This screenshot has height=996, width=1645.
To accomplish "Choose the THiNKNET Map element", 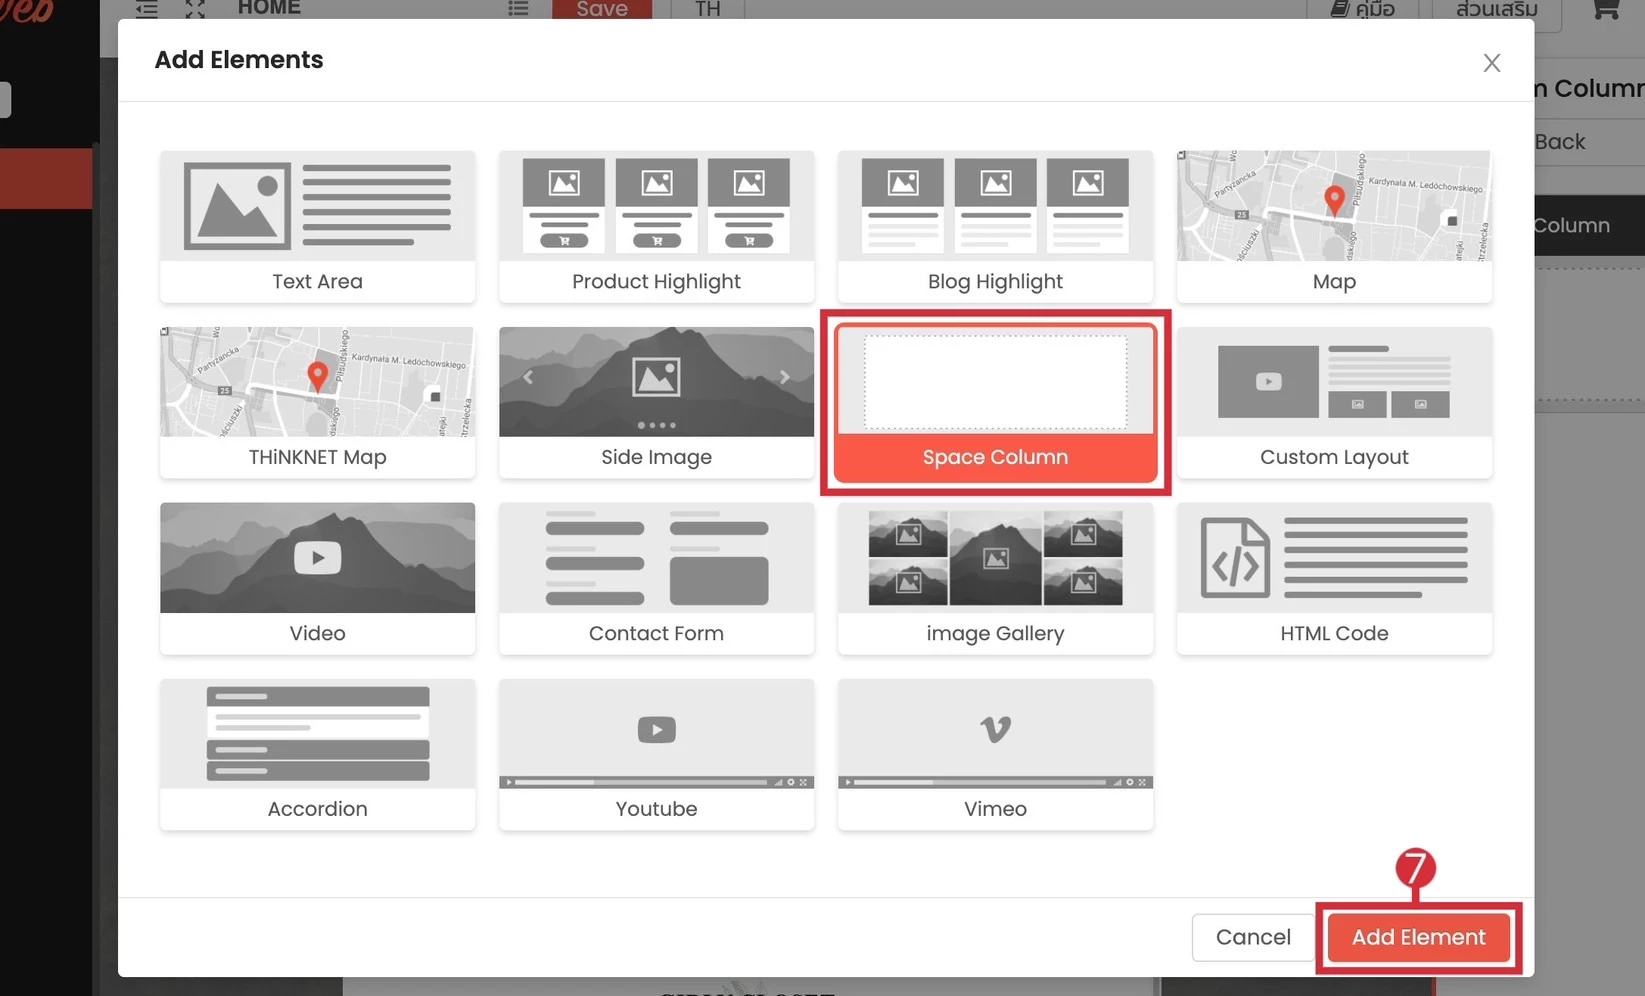I will point(317,402).
